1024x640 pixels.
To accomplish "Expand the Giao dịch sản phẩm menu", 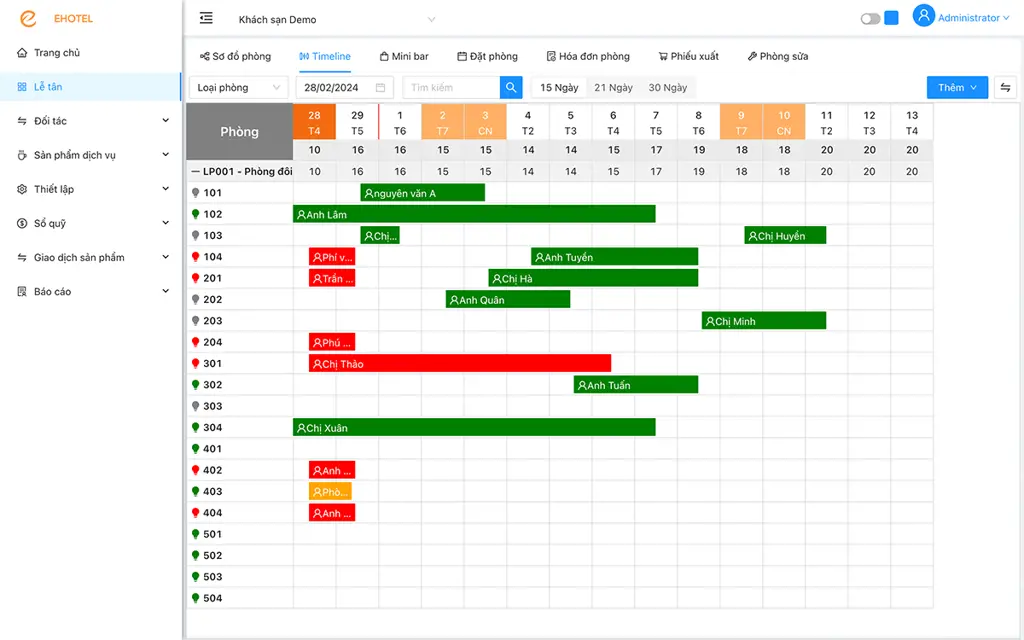I will (x=91, y=257).
